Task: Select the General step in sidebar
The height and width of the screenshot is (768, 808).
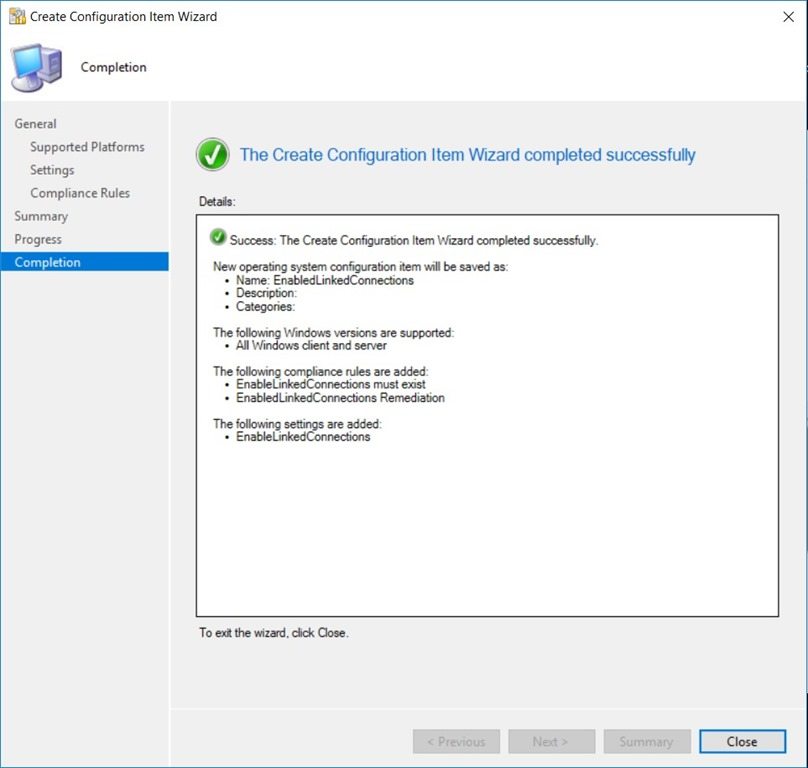Action: (x=36, y=124)
